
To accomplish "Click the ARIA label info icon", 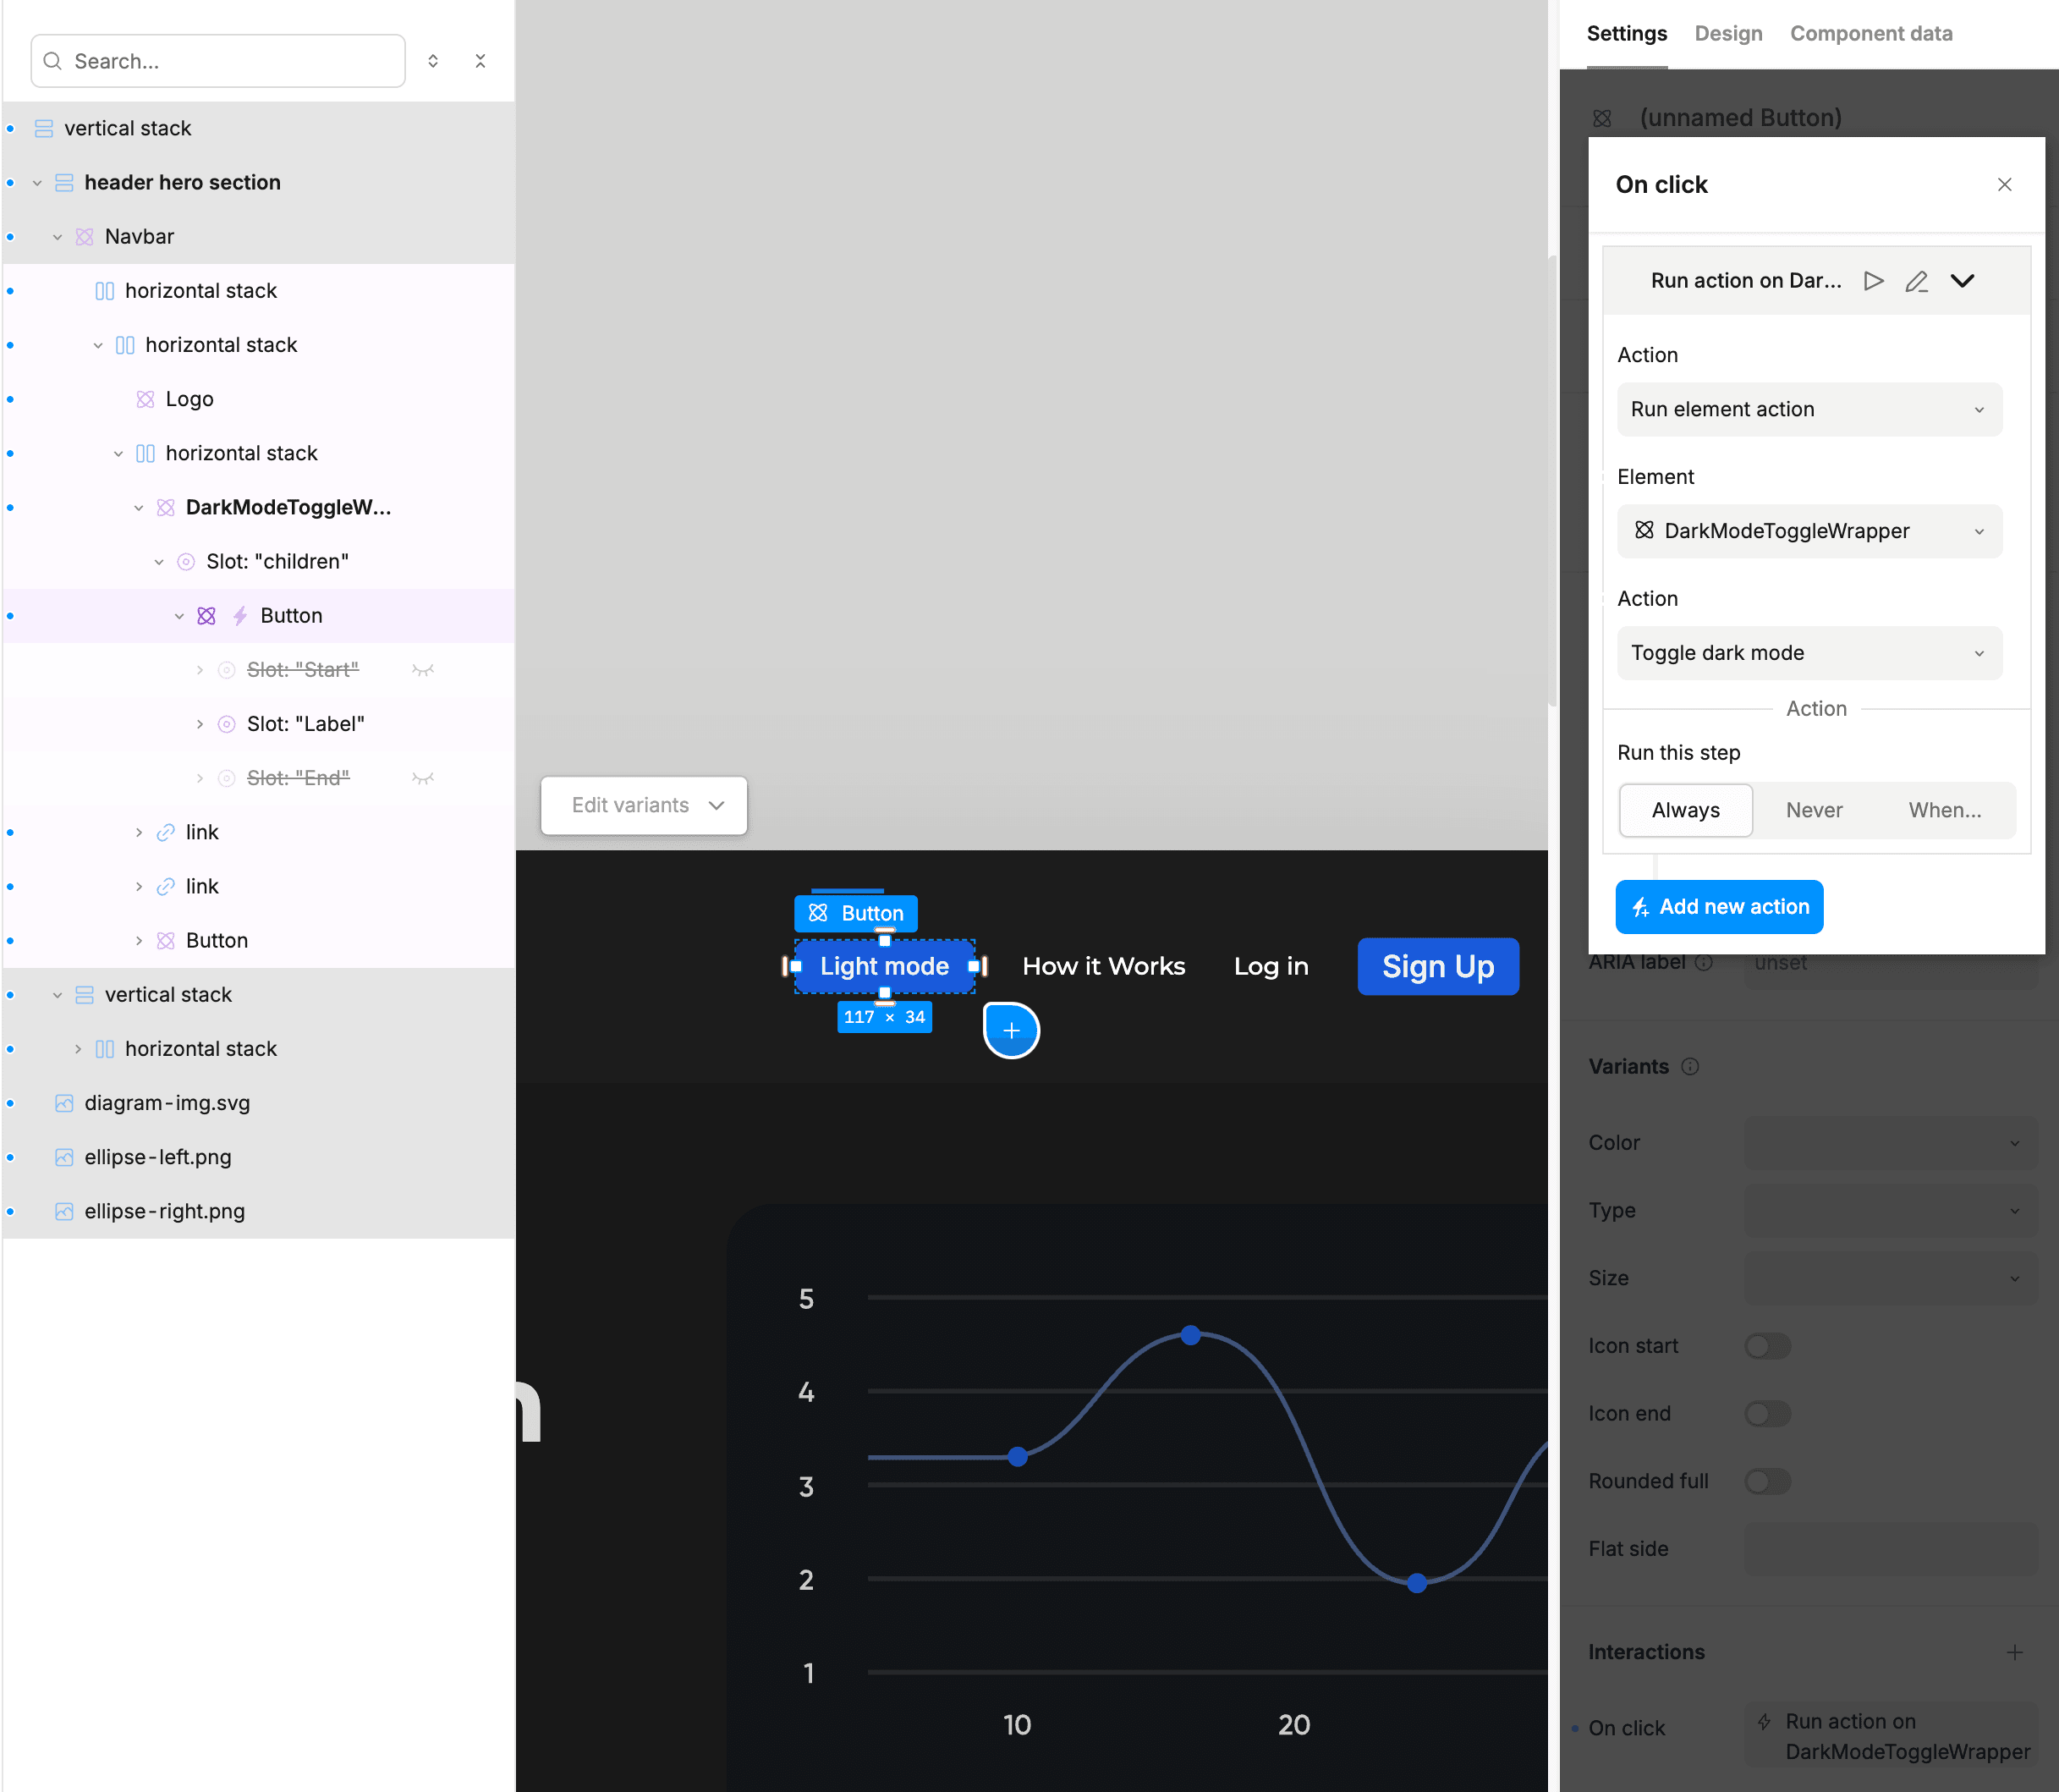I will coord(1704,962).
